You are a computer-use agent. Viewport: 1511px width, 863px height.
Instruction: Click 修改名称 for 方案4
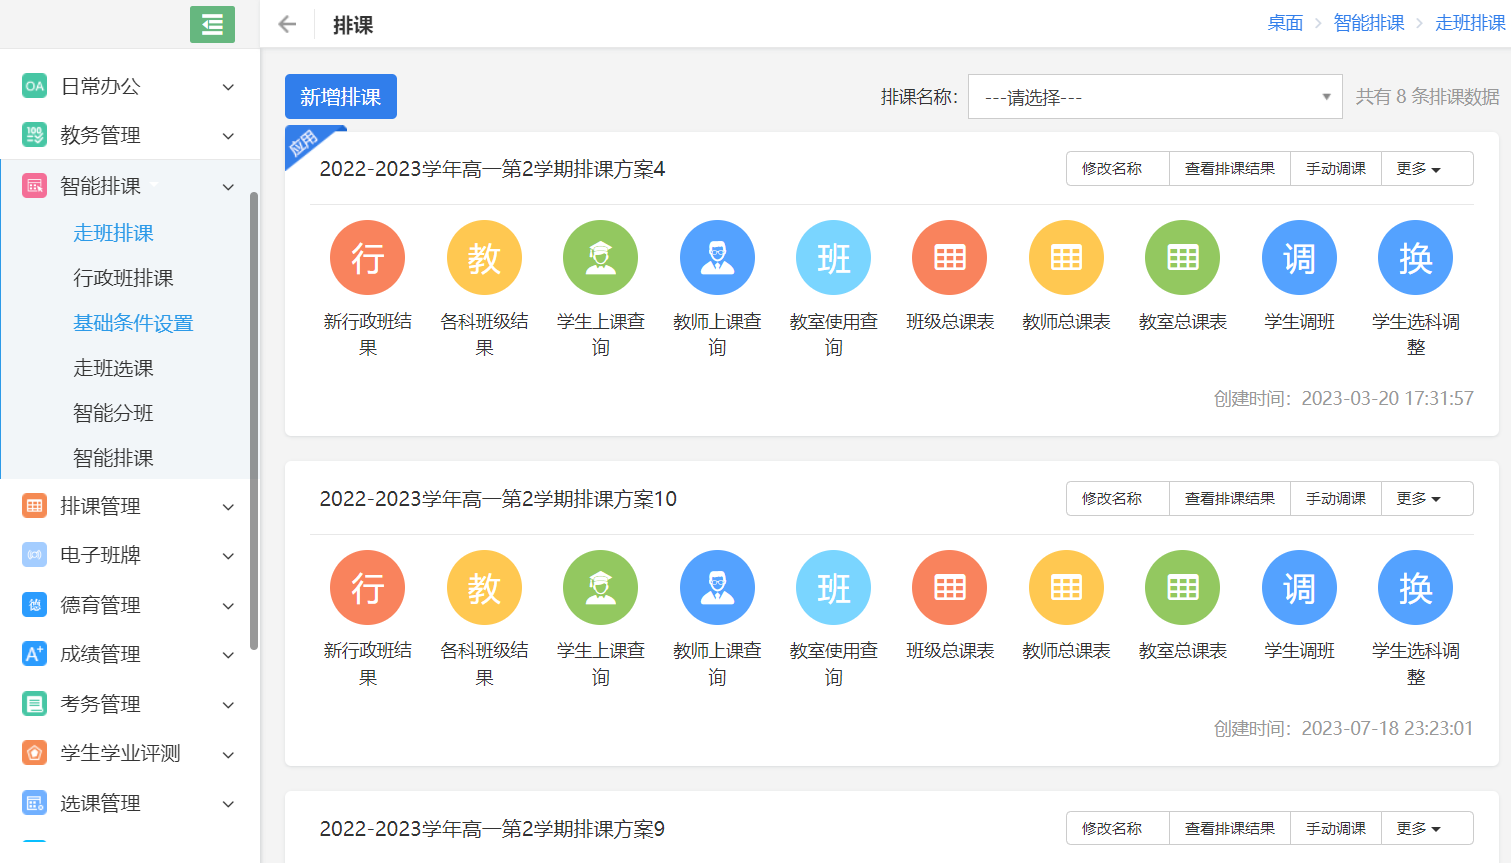tap(1117, 169)
